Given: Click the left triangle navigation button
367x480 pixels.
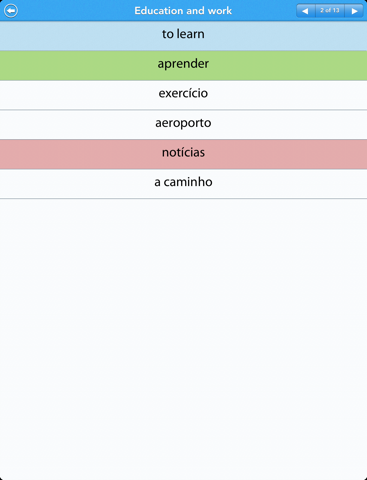Looking at the screenshot, I should [x=306, y=11].
